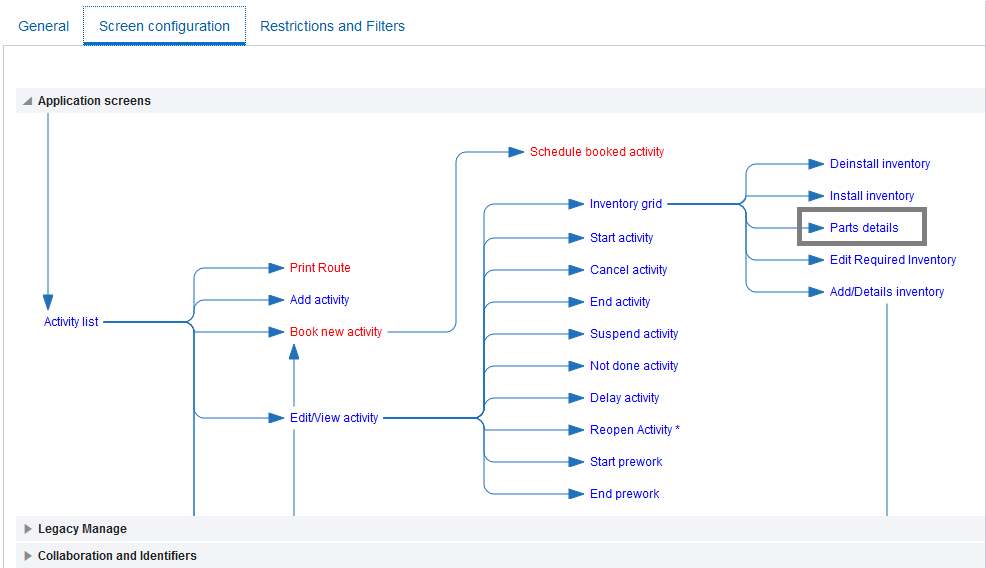Image resolution: width=986 pixels, height=568 pixels.
Task: Open Edit/View activity configuration
Action: click(x=334, y=418)
